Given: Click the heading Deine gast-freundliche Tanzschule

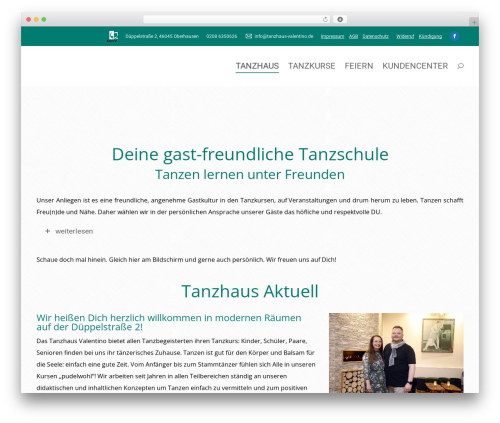Looking at the screenshot, I should tap(250, 154).
